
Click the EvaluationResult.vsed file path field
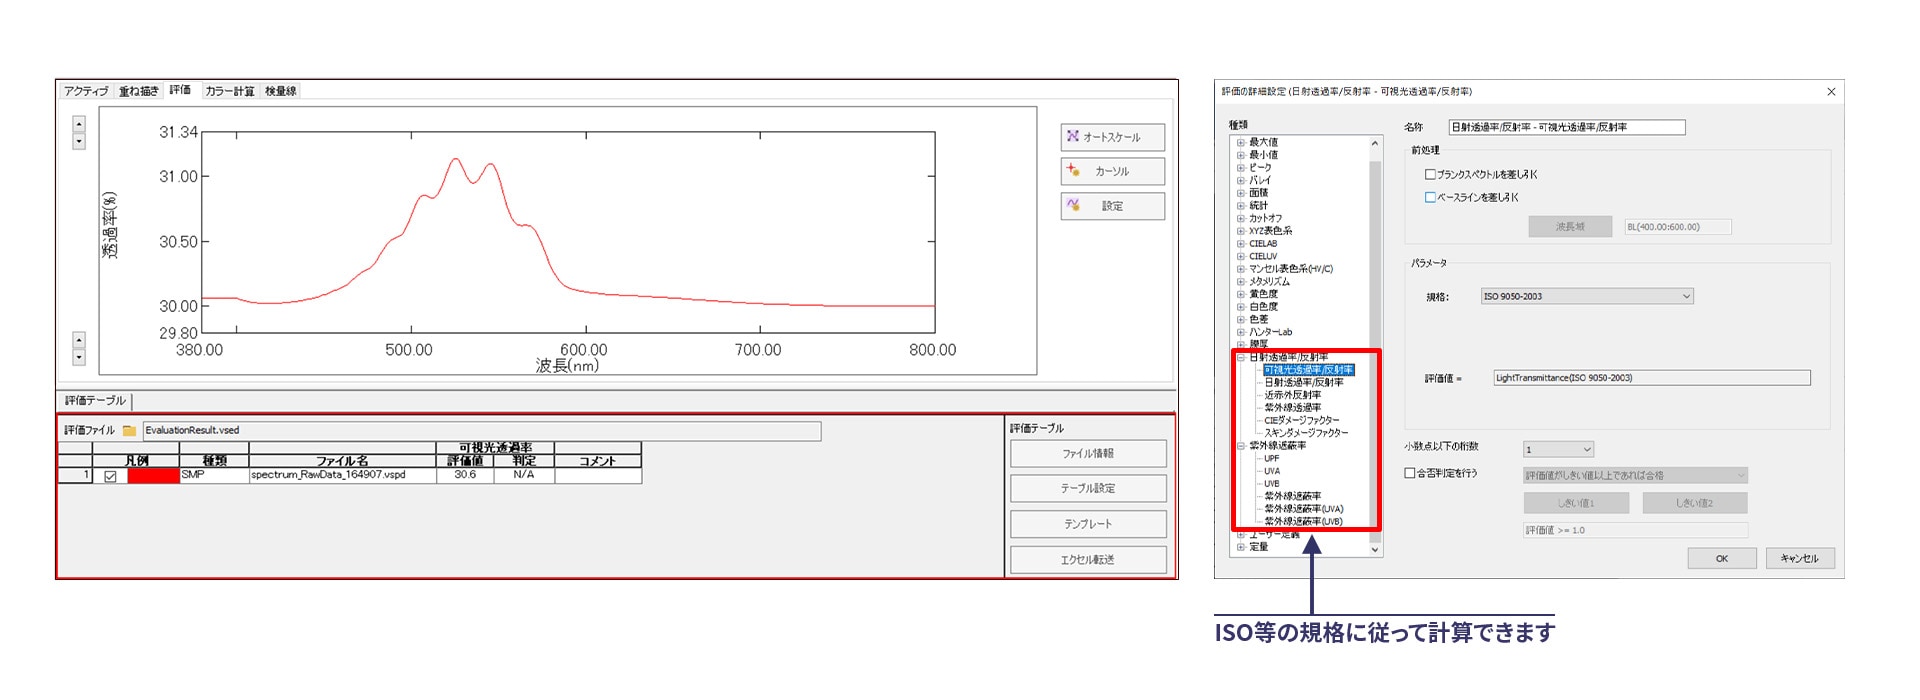click(x=482, y=431)
